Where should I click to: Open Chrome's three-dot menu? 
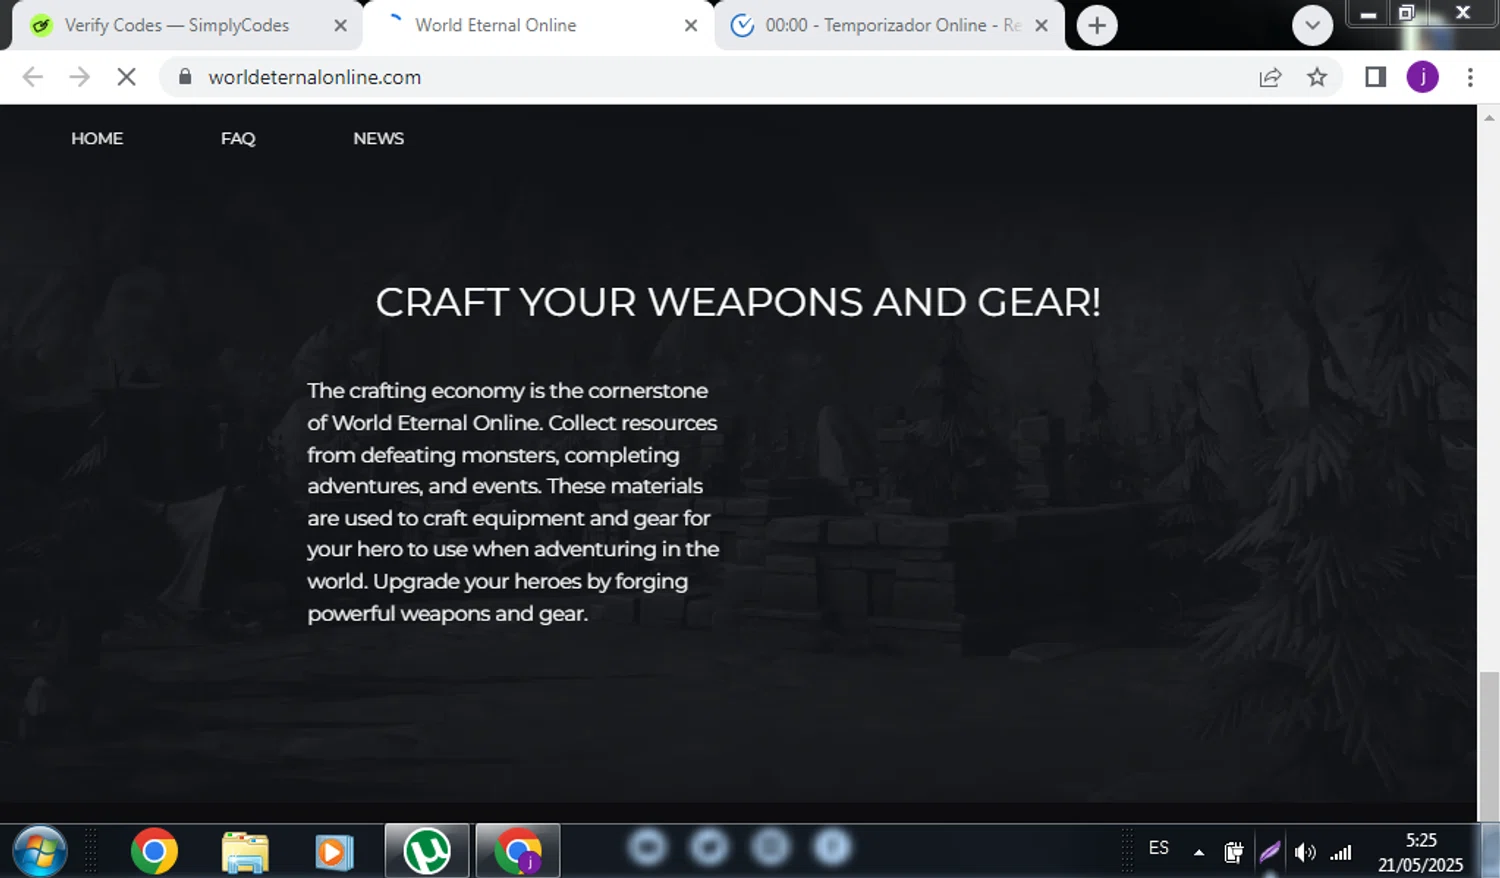1469,77
